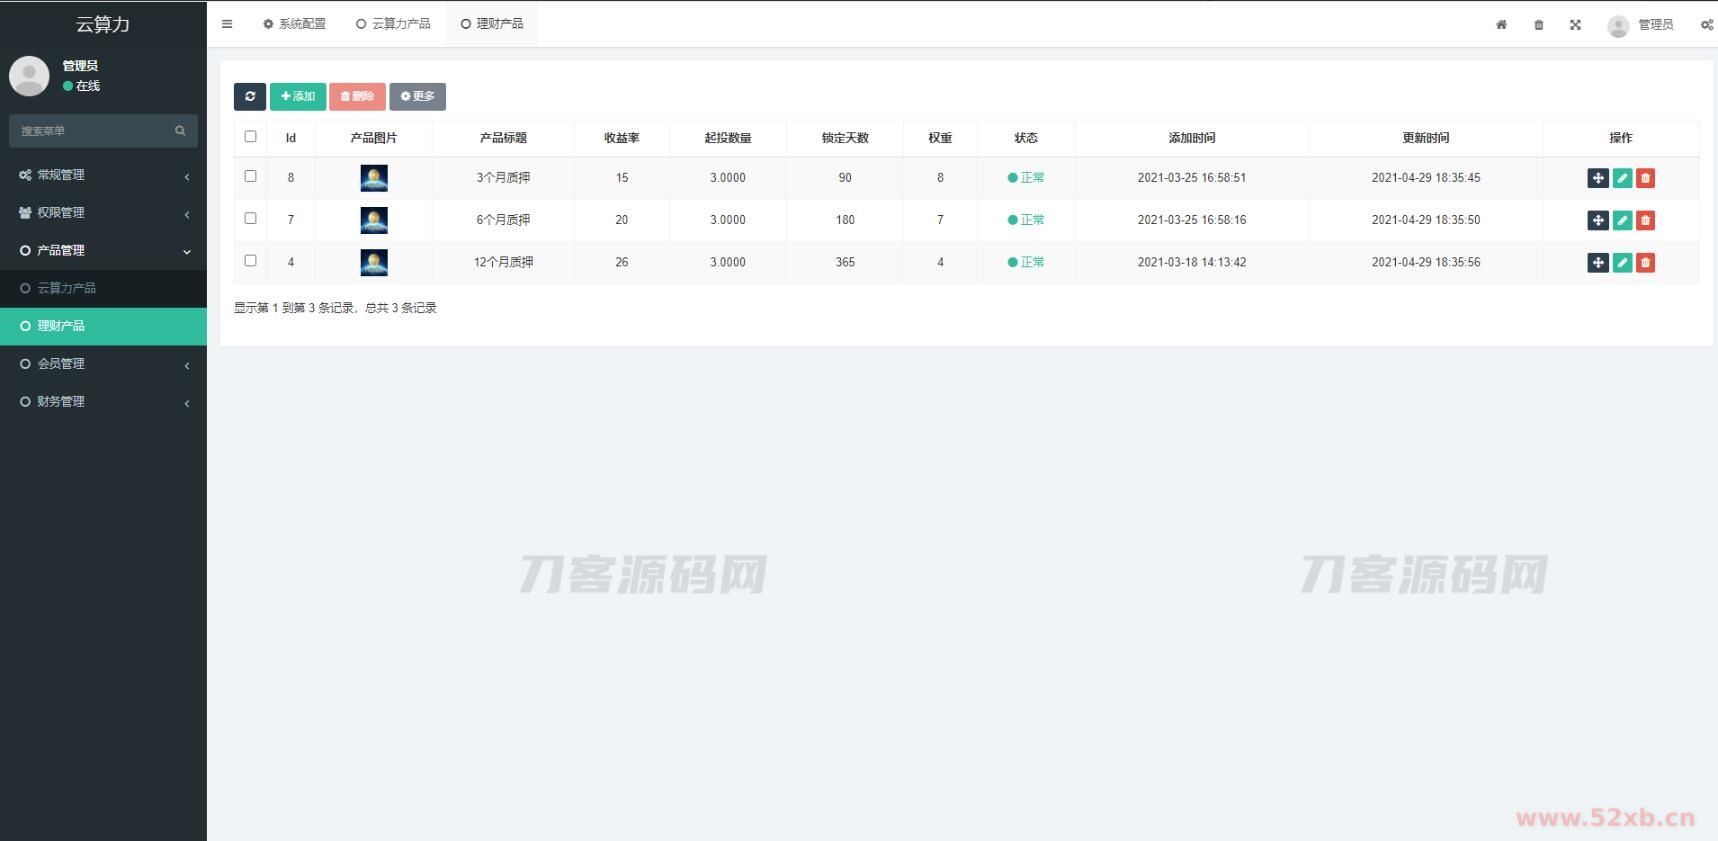
Task: Click the home icon in top bar
Action: (x=1501, y=25)
